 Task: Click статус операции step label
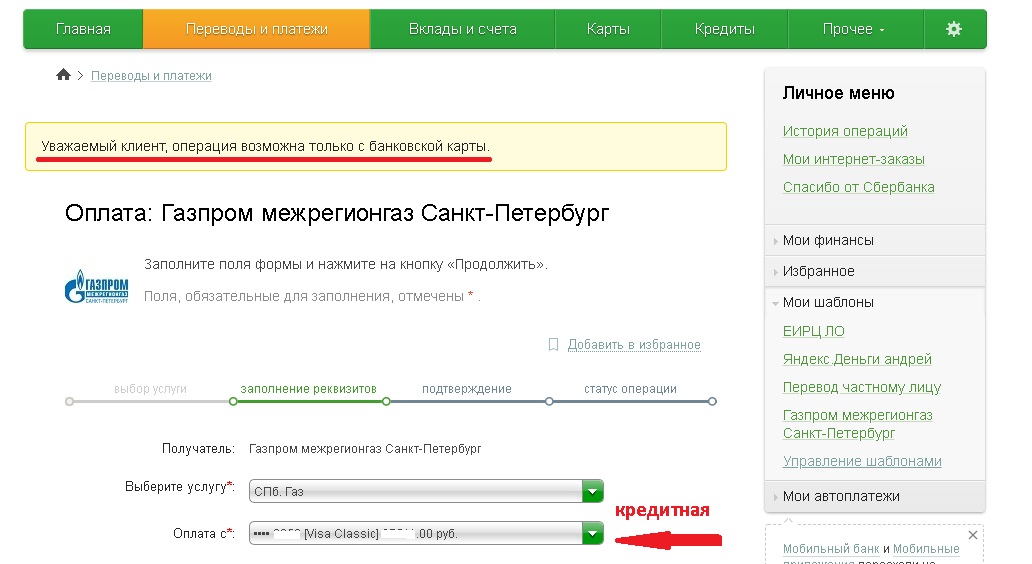pyautogui.click(x=630, y=389)
